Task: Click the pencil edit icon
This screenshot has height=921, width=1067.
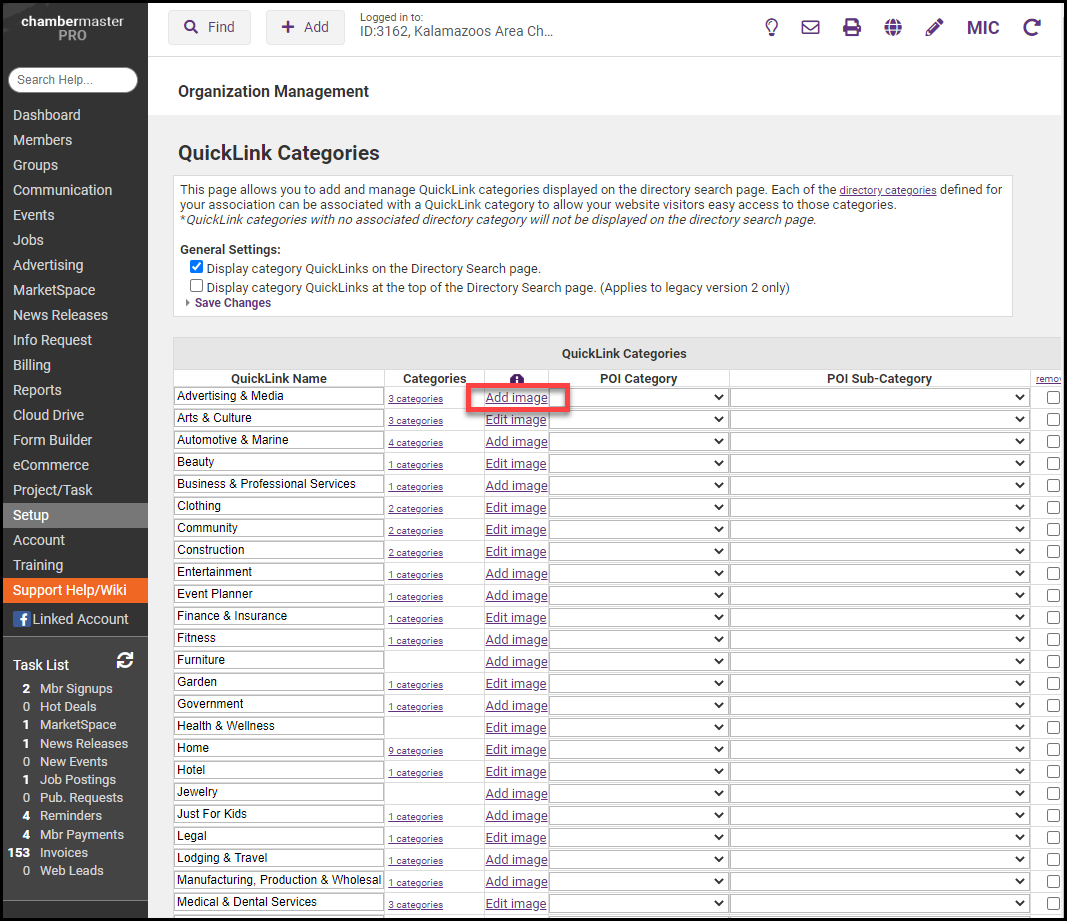Action: point(934,27)
